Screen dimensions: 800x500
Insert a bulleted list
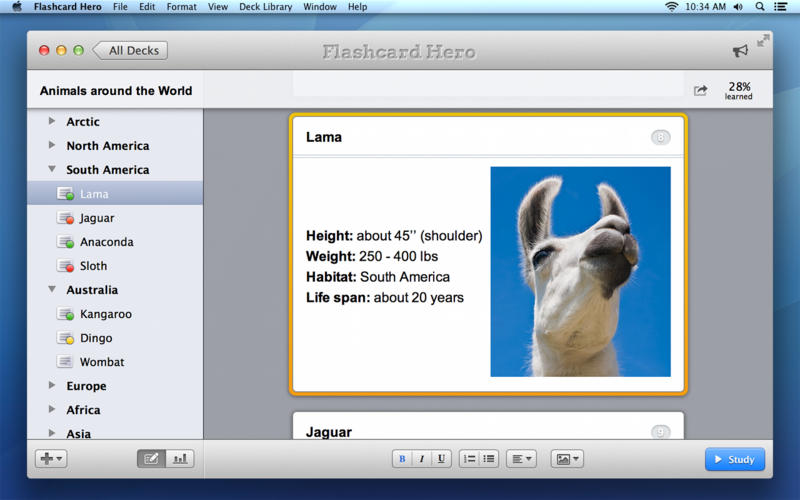click(489, 459)
